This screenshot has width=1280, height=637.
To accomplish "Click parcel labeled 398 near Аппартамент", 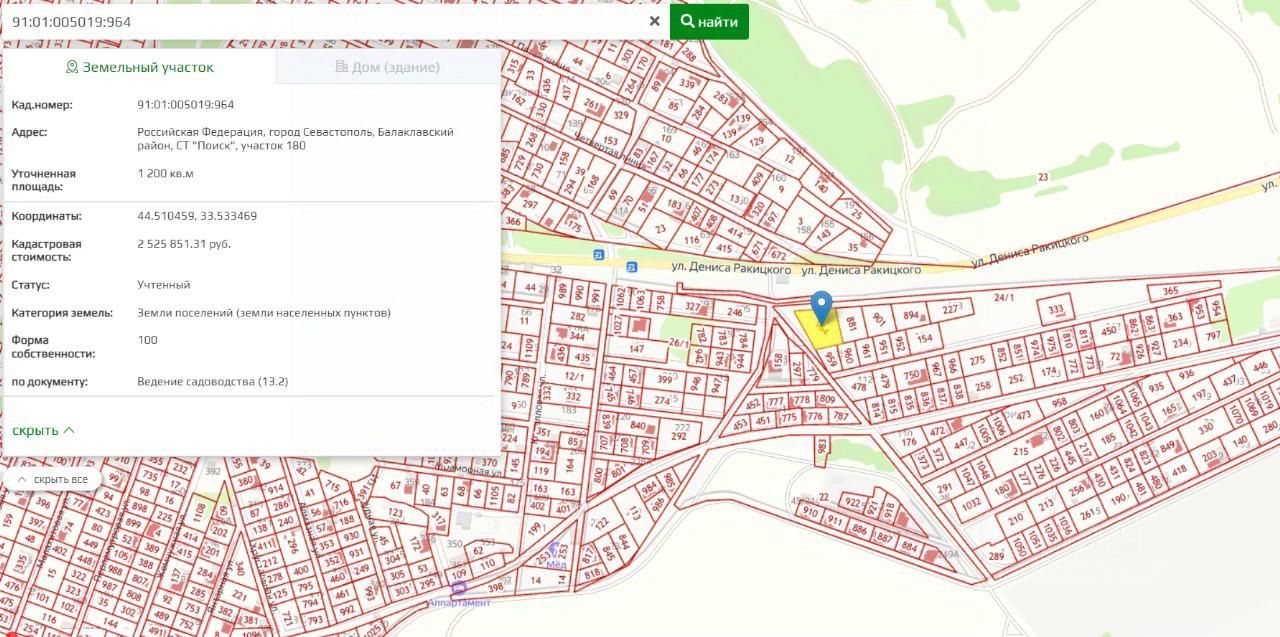I will pyautogui.click(x=495, y=588).
